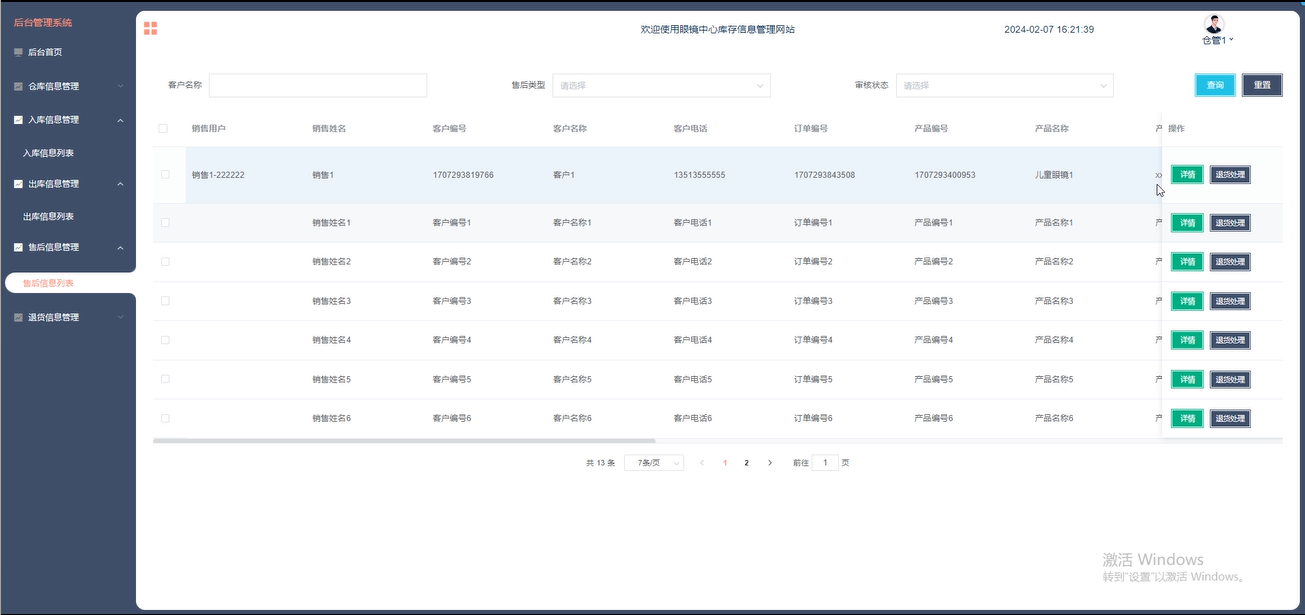The width and height of the screenshot is (1305, 615).
Task: Open 出库信息列表 submenu item
Action: coord(48,216)
